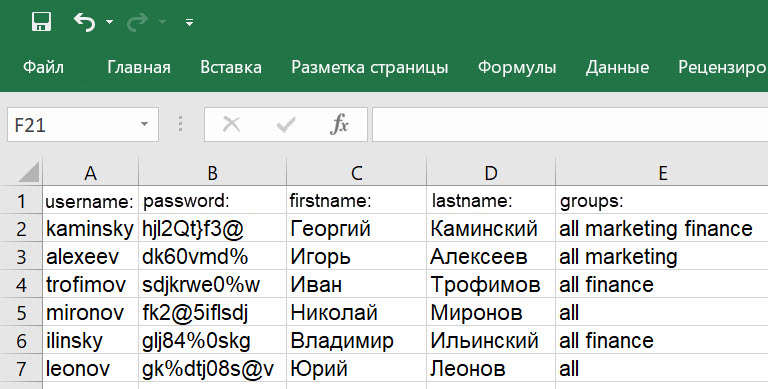768x389 pixels.
Task: Click cell containing 'Ильинский'
Action: click(491, 340)
